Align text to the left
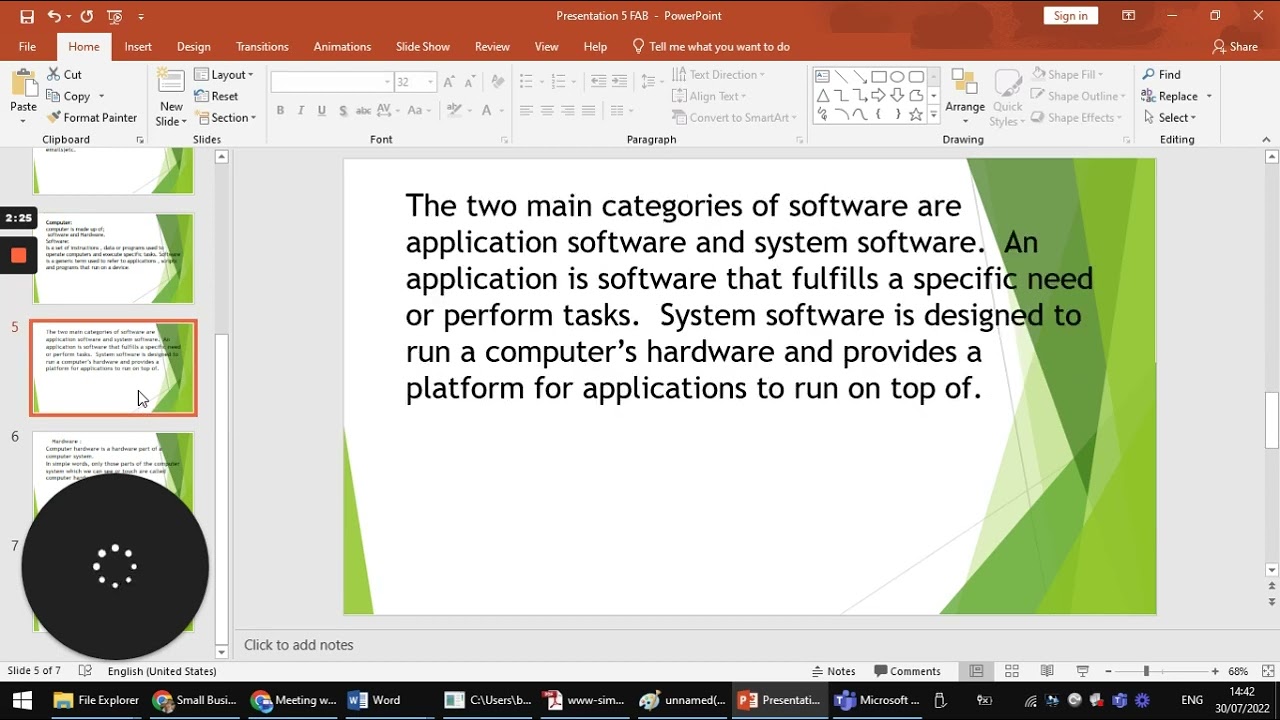Screen dimensions: 1280x720 tap(526, 110)
